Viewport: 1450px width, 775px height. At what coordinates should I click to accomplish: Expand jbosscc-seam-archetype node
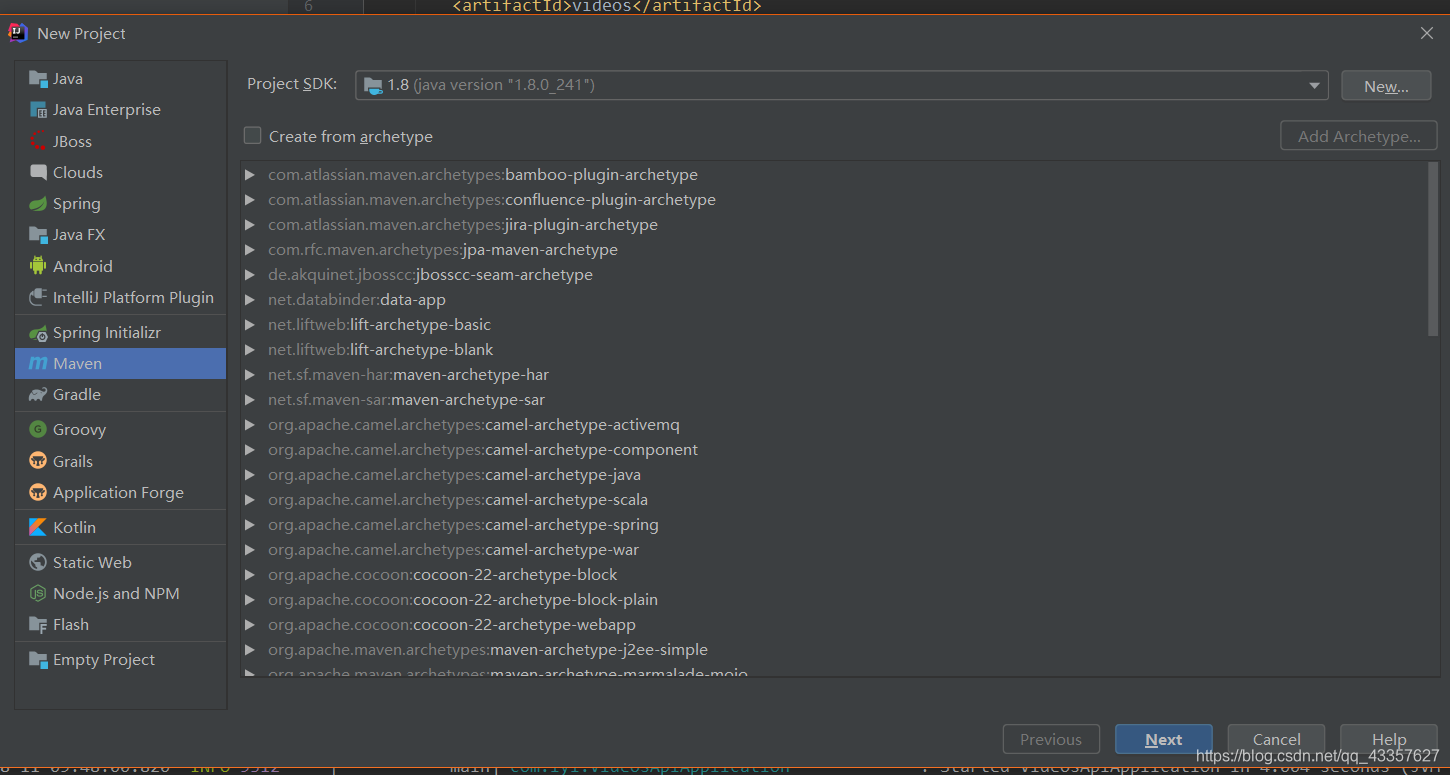point(250,275)
